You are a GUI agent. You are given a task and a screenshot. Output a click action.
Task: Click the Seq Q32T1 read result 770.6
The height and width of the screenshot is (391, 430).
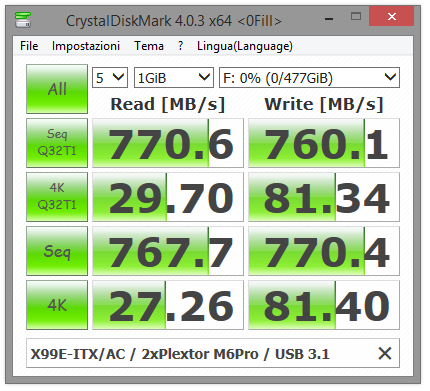168,143
